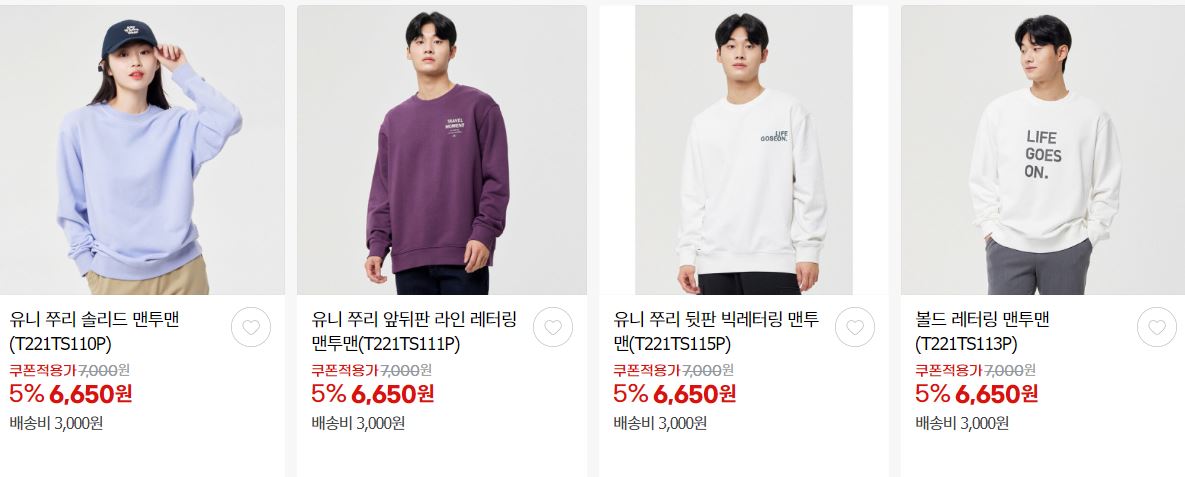This screenshot has height=477, width=1185.
Task: Click 배송비 3,000원 under T221TS115P item
Action: coord(661,423)
